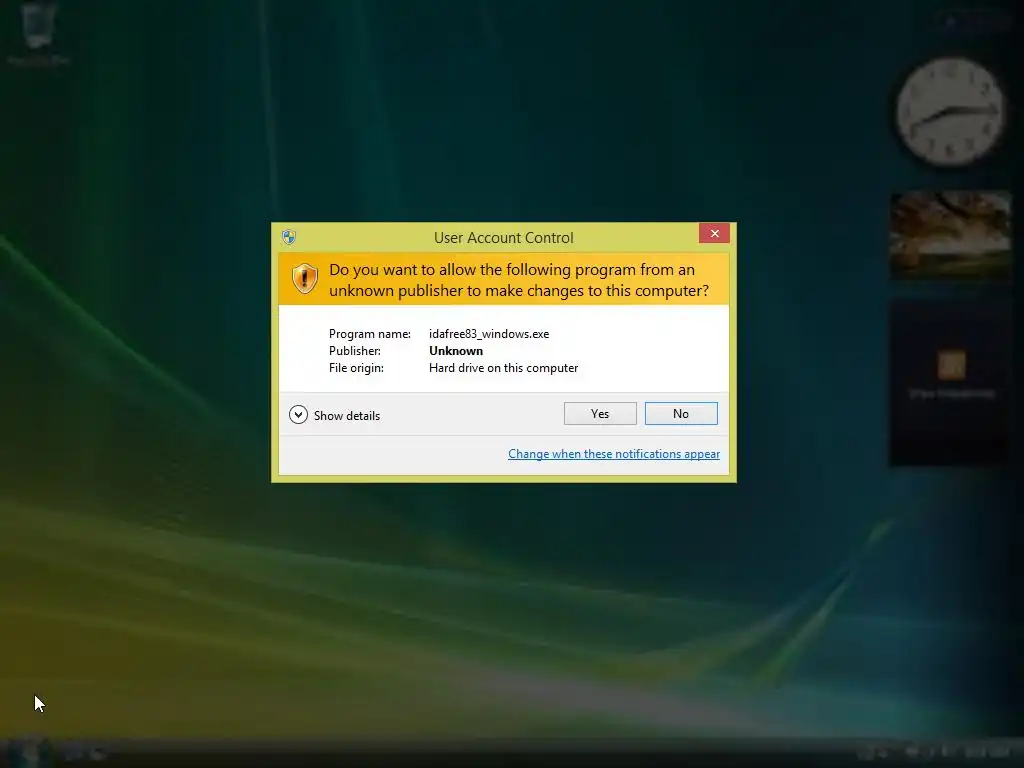The height and width of the screenshot is (768, 1024).
Task: Click the dimmed Recycle Bin desktop icon
Action: 38,33
